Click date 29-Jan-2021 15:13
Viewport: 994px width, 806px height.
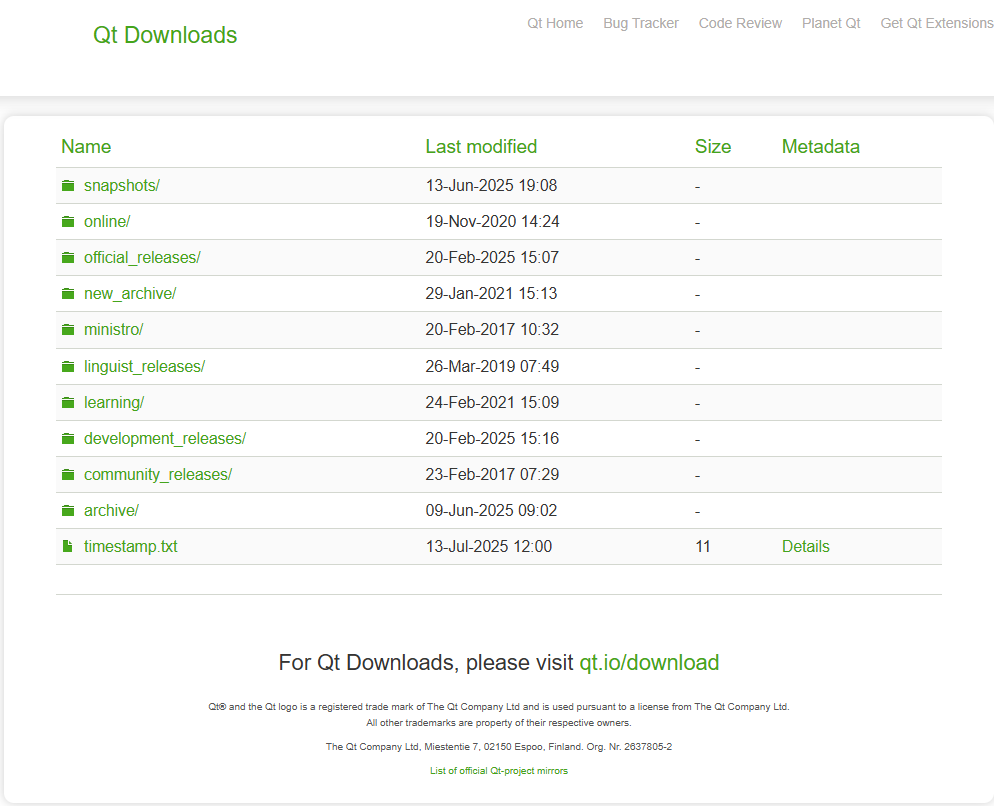point(491,294)
